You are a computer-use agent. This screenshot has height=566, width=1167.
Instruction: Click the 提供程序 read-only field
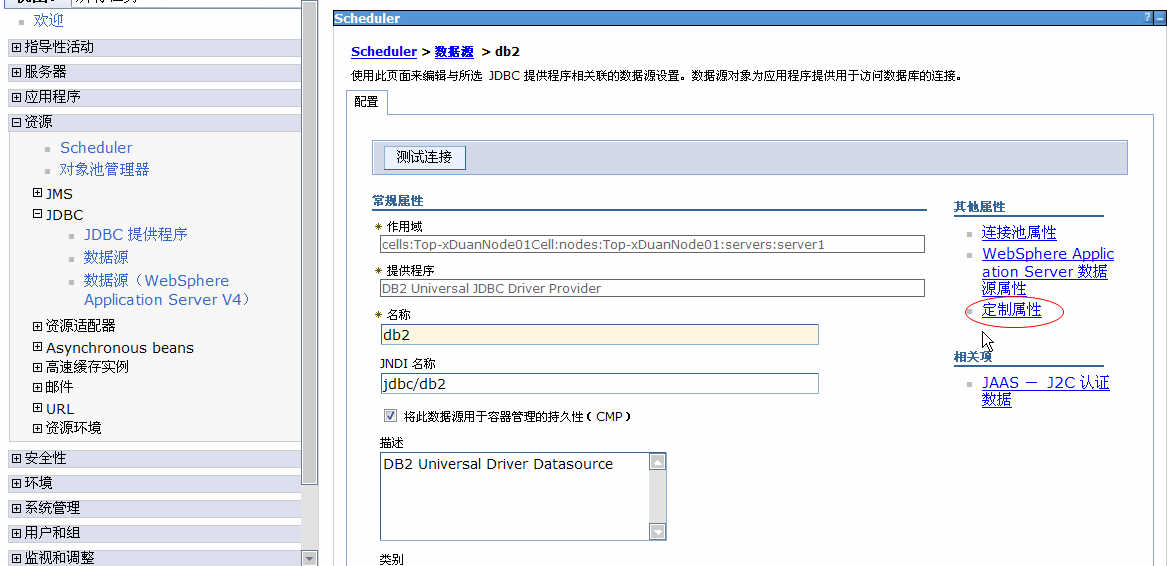coord(652,288)
